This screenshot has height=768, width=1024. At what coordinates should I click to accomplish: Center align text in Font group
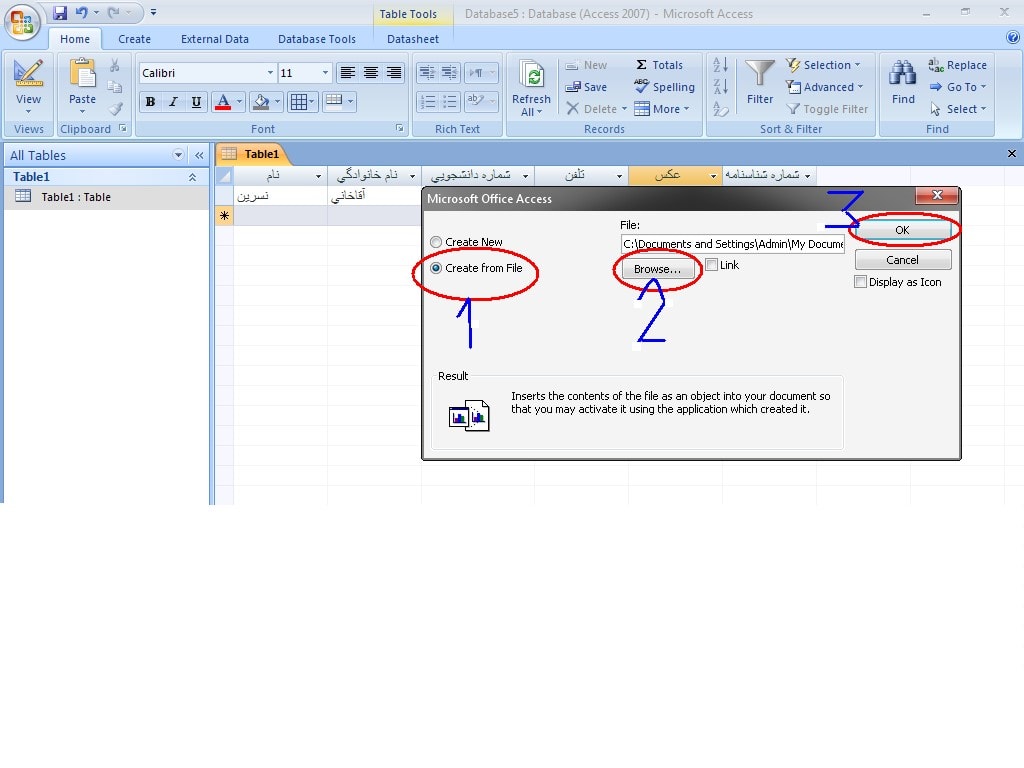370,72
